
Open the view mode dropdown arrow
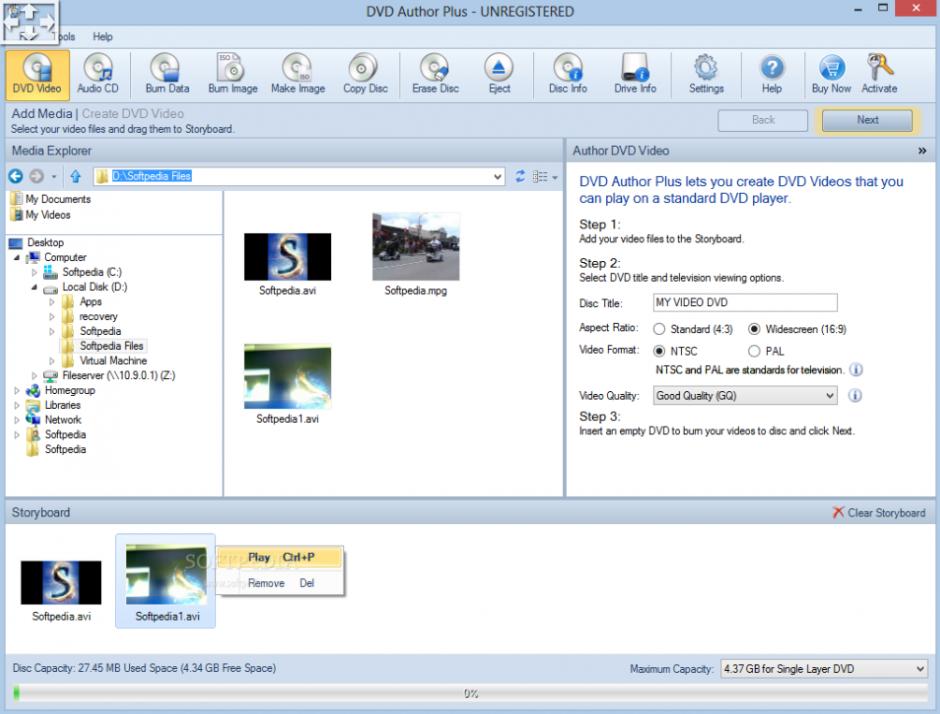(x=555, y=177)
